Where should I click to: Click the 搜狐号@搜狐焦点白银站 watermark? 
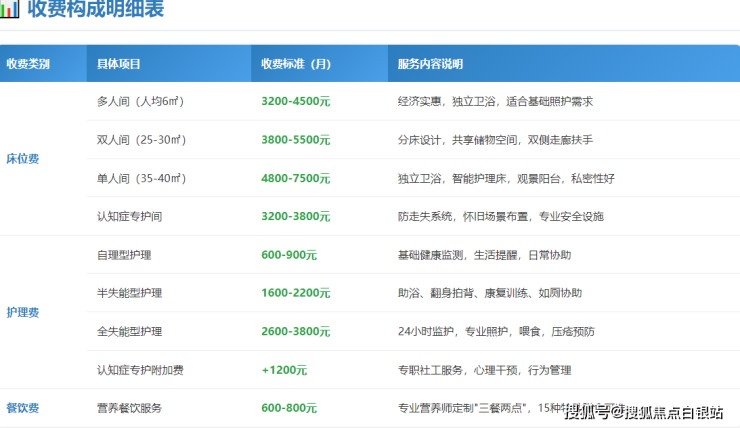[644, 412]
